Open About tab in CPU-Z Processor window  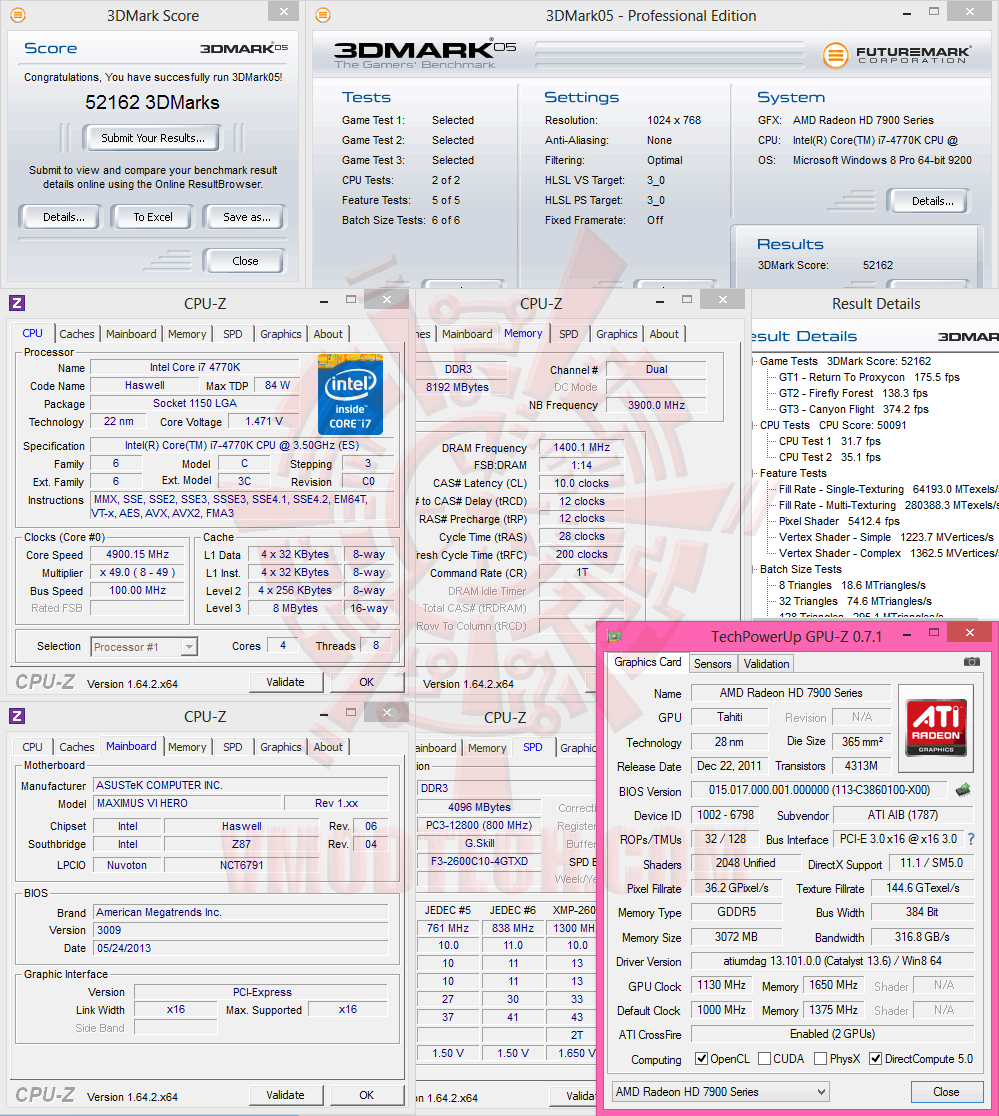[328, 334]
